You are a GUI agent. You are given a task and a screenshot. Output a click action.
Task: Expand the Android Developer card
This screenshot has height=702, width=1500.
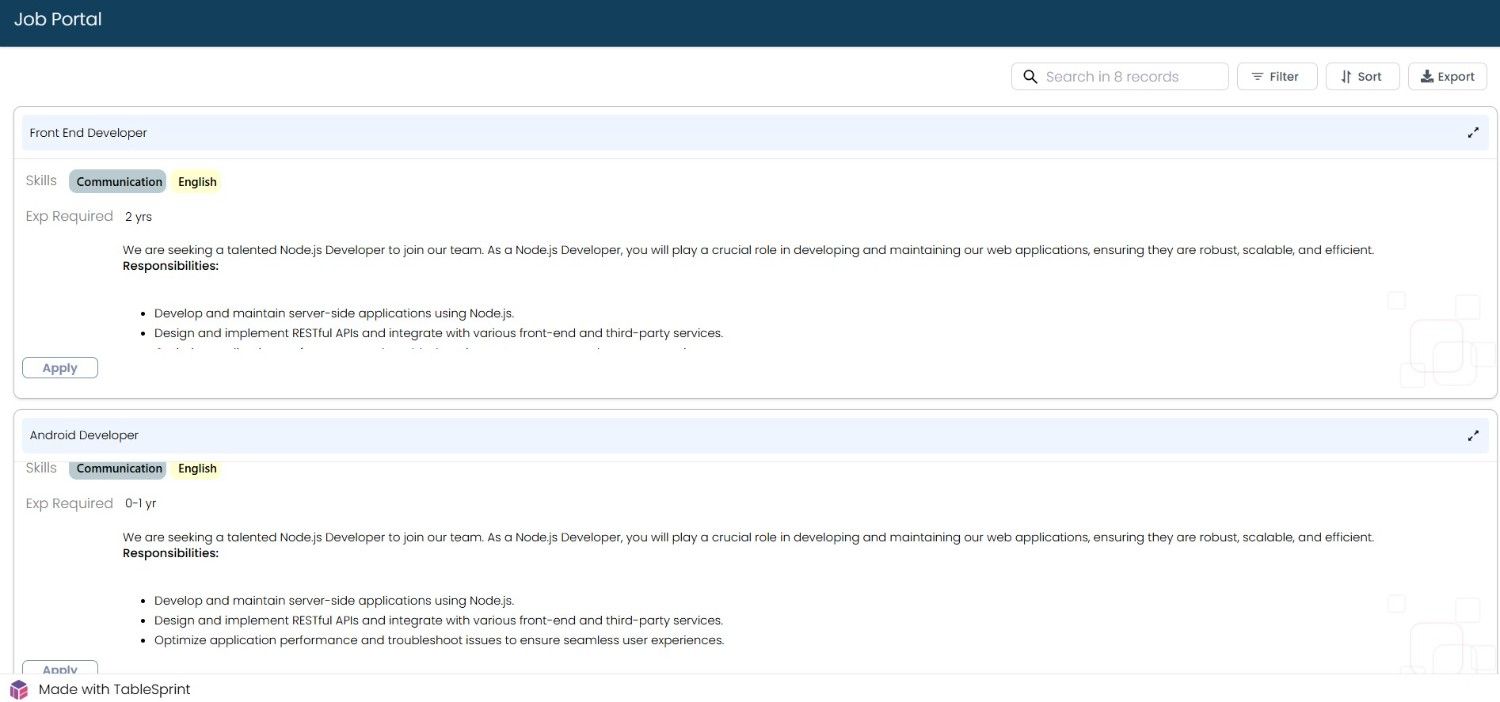click(x=1473, y=436)
